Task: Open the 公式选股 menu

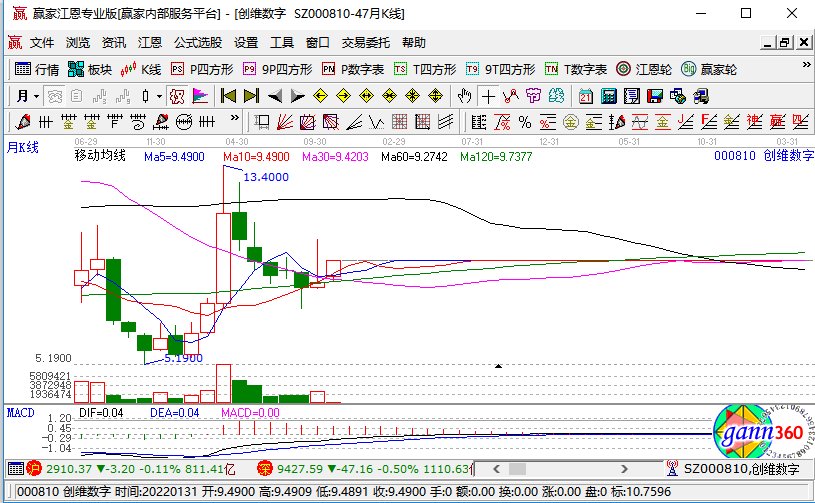Action: pos(198,43)
